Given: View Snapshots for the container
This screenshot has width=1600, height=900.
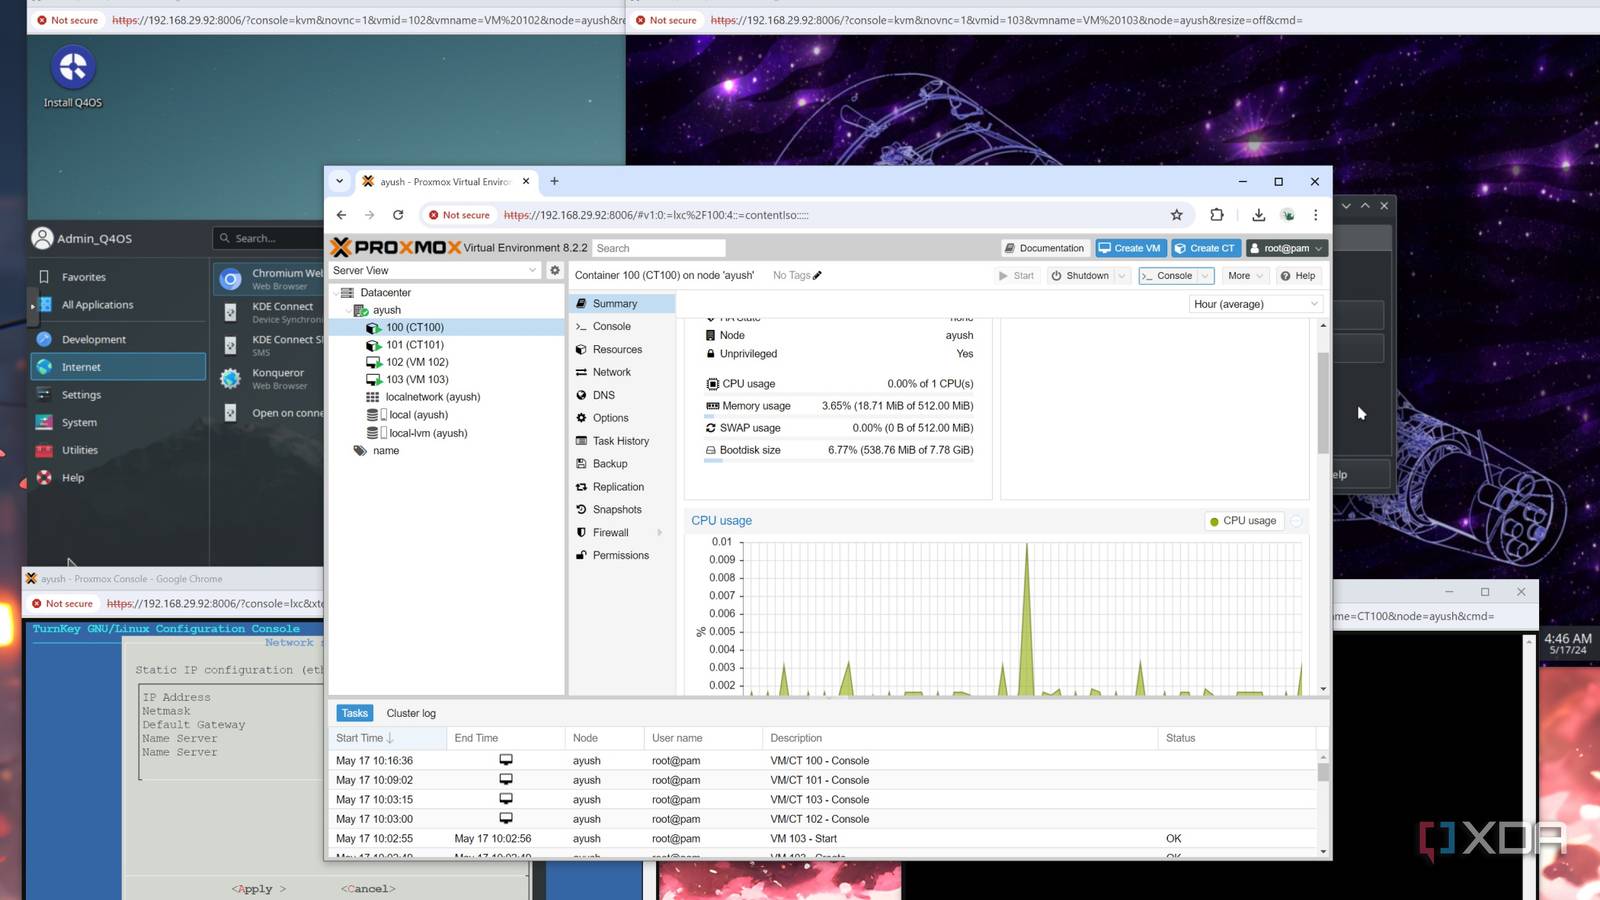Looking at the screenshot, I should point(617,509).
